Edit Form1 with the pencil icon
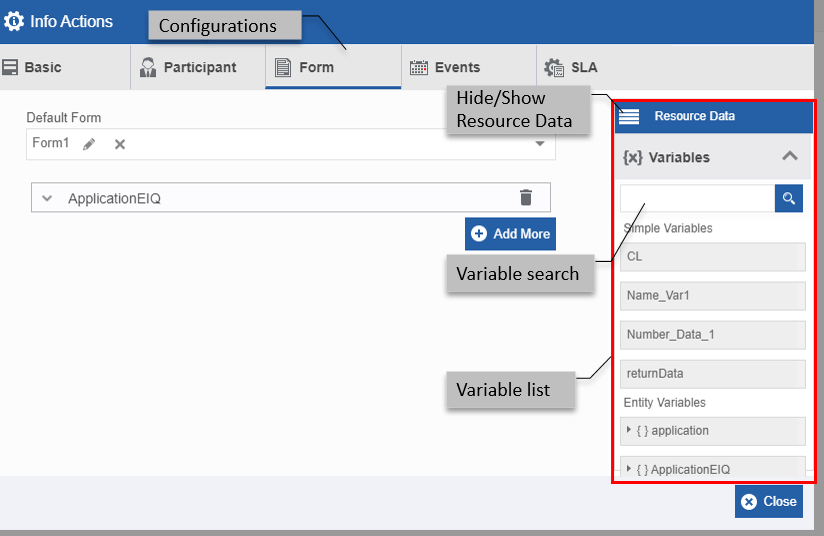Viewport: 824px width, 536px height. point(89,143)
